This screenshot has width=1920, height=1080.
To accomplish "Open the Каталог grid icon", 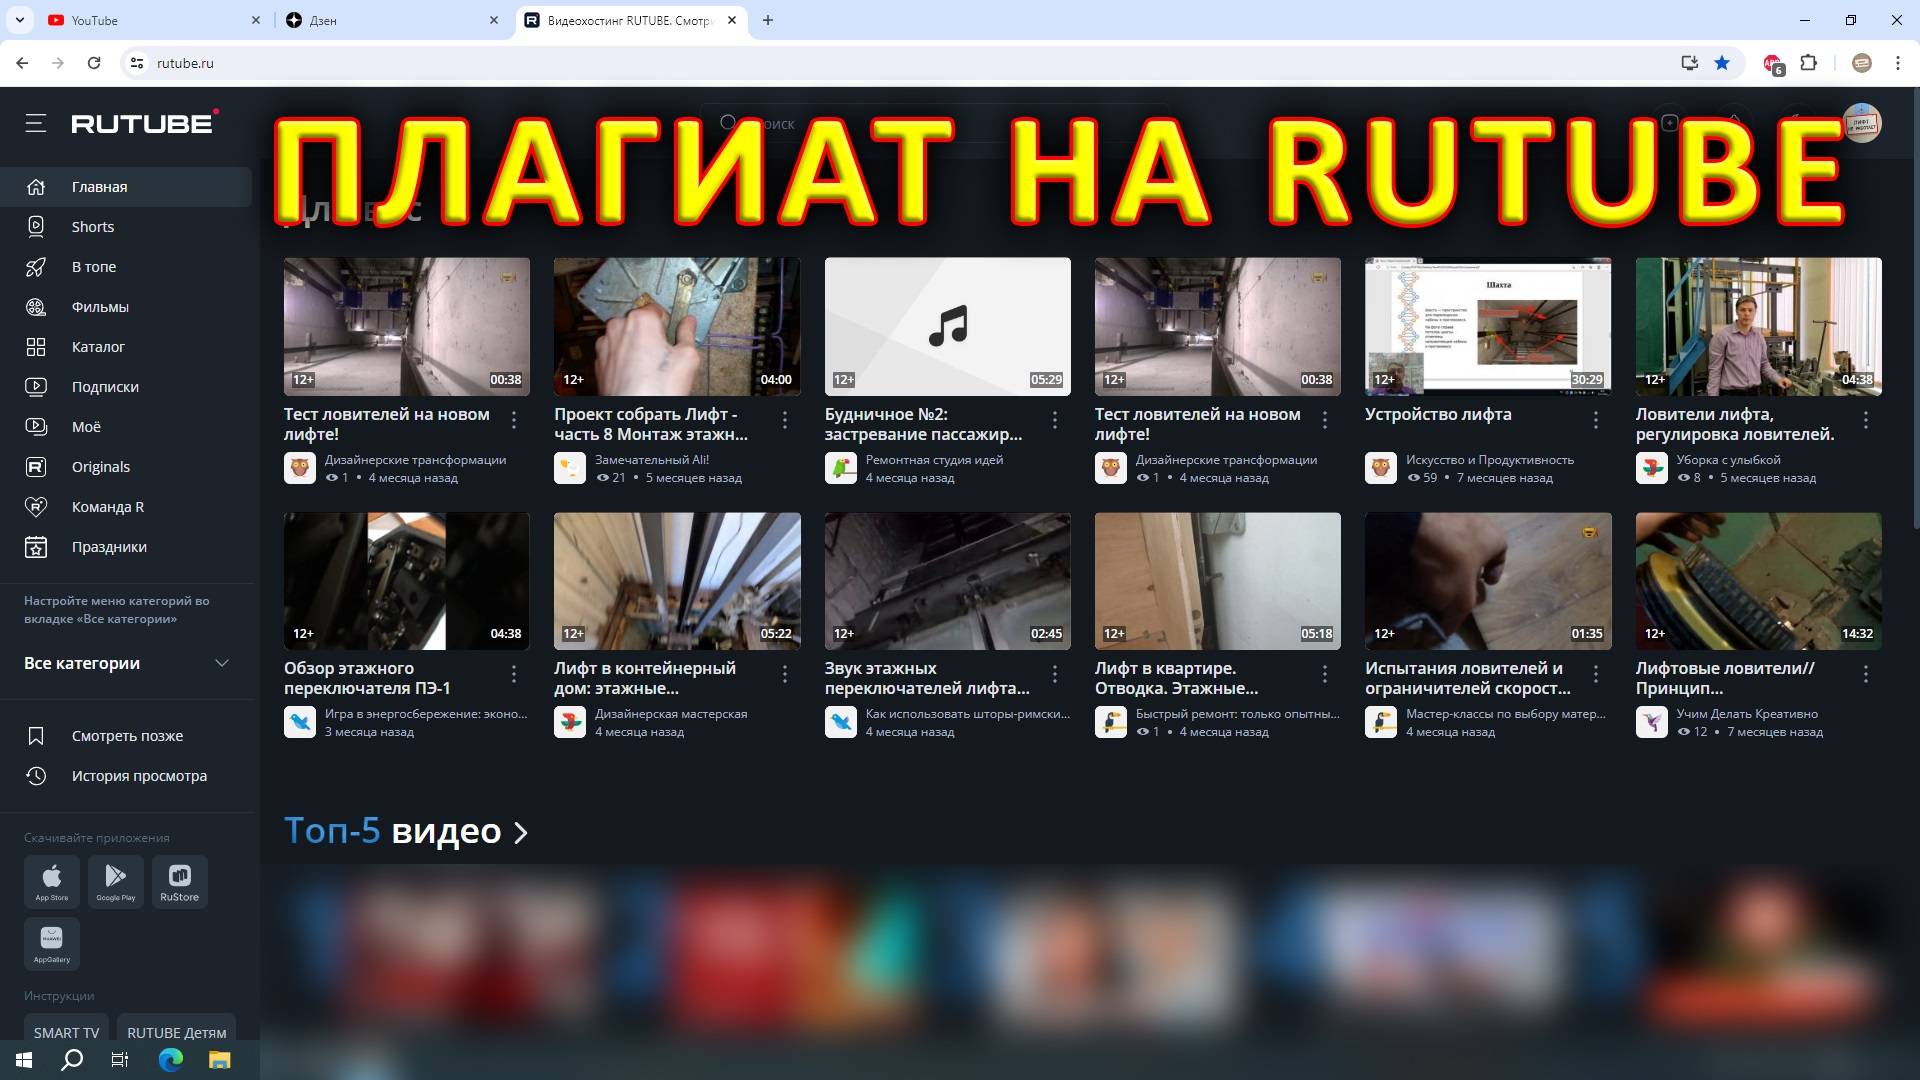I will pos(36,347).
